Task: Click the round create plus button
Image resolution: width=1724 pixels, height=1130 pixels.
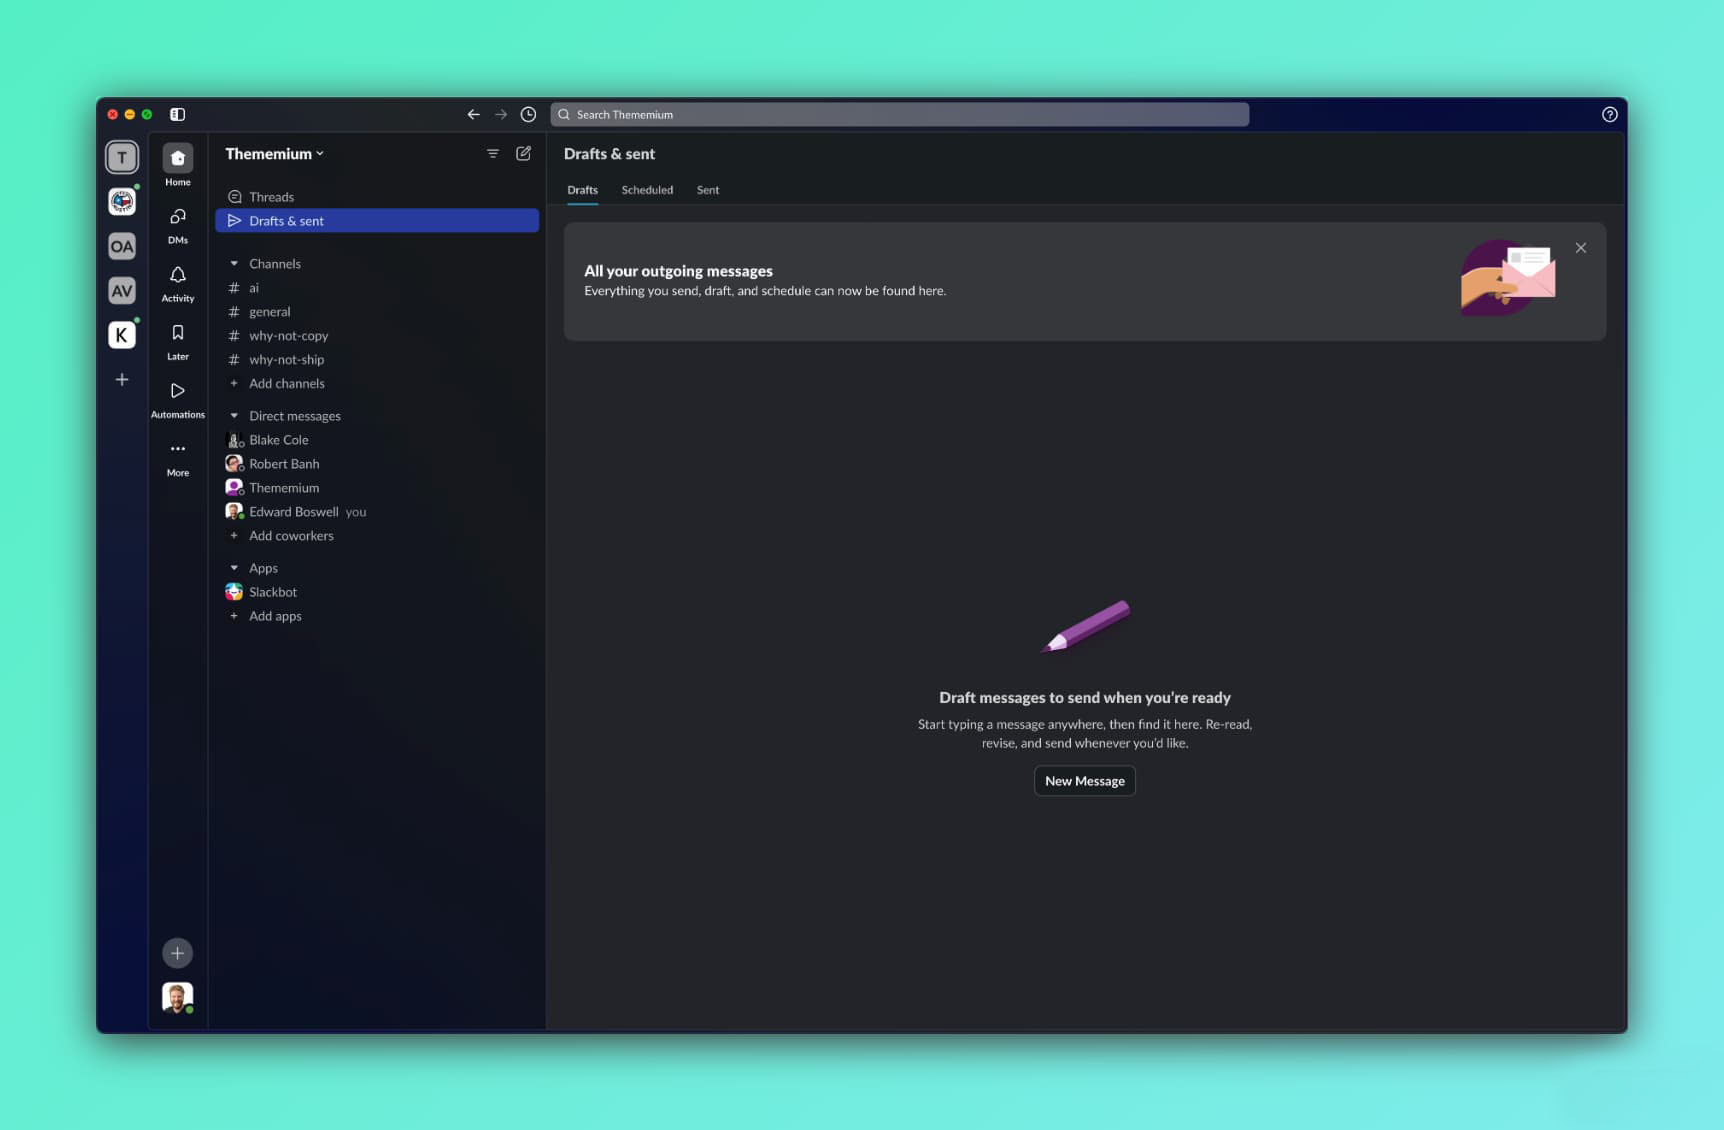Action: (177, 953)
